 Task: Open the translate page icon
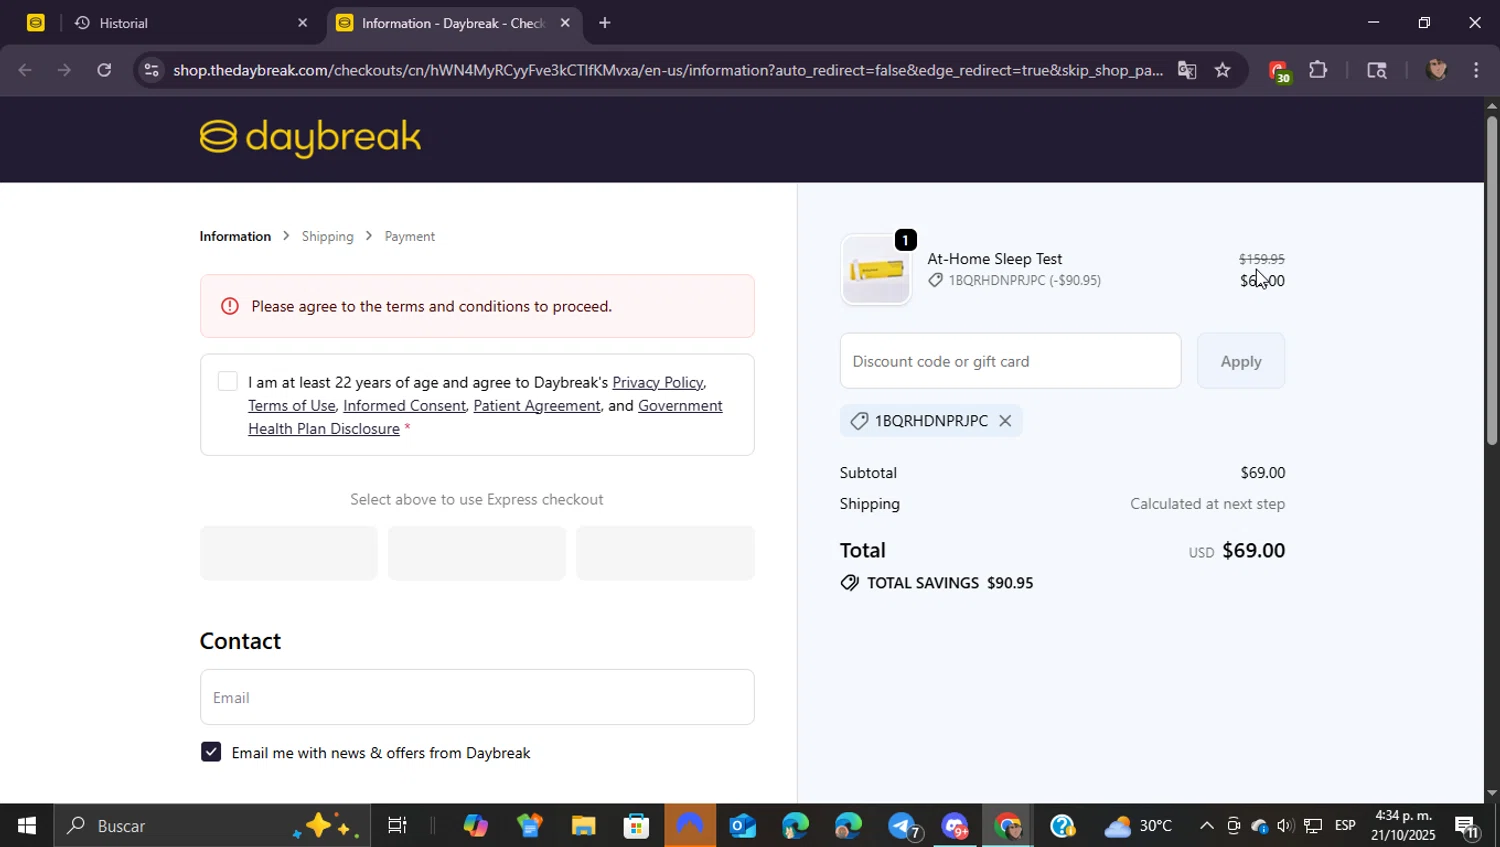(1187, 70)
